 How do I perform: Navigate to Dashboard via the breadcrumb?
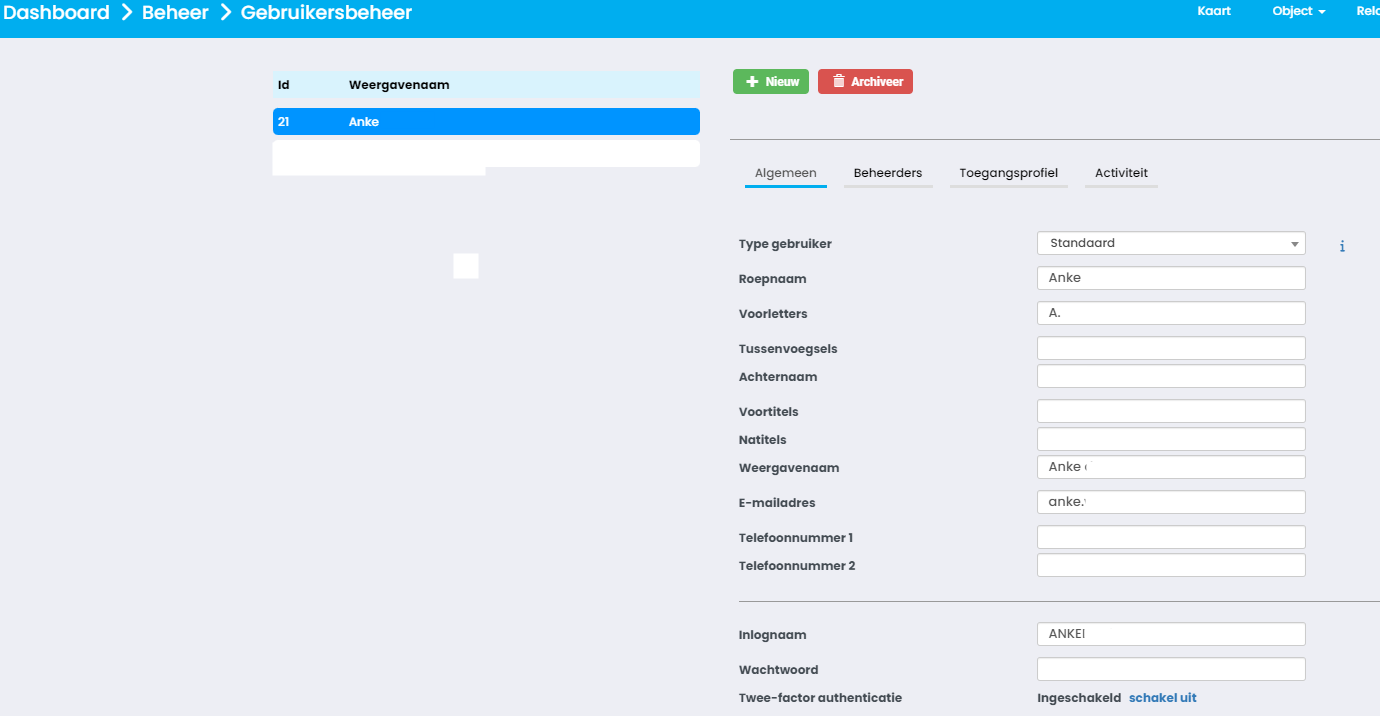pos(57,12)
